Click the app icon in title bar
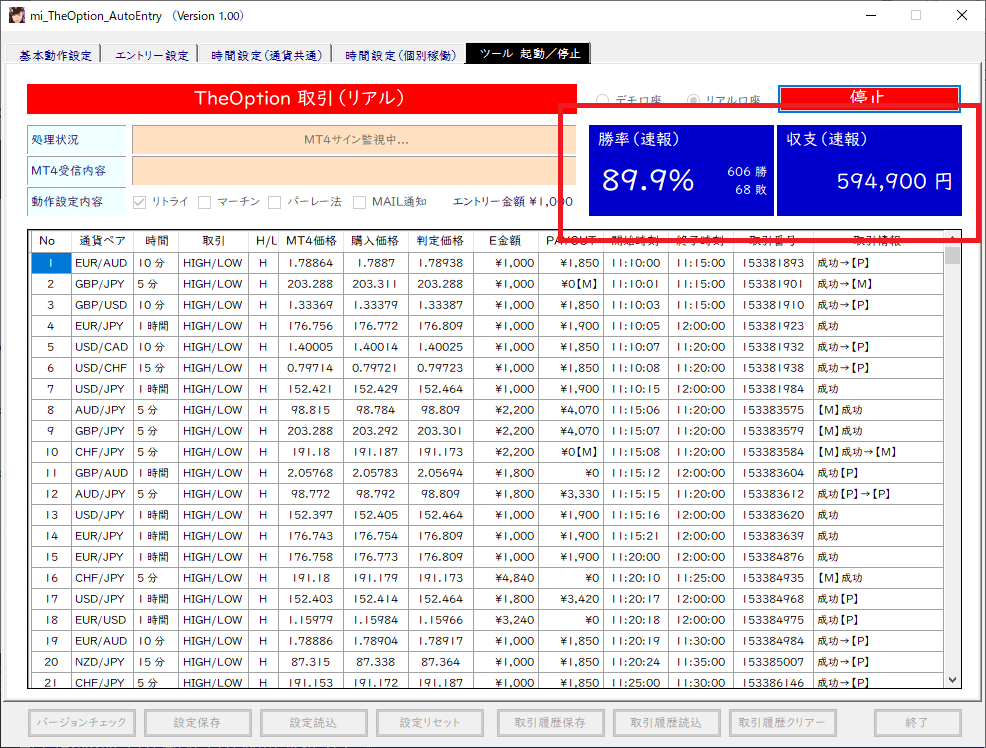The width and height of the screenshot is (986, 748). pyautogui.click(x=17, y=16)
